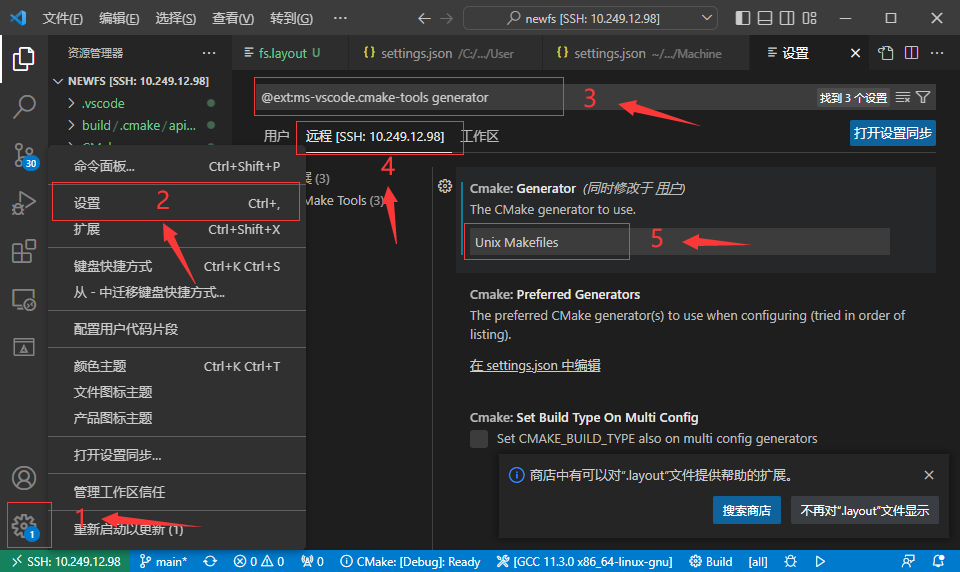Open Source Control view with 30 badge
960x572 pixels.
(x=24, y=155)
